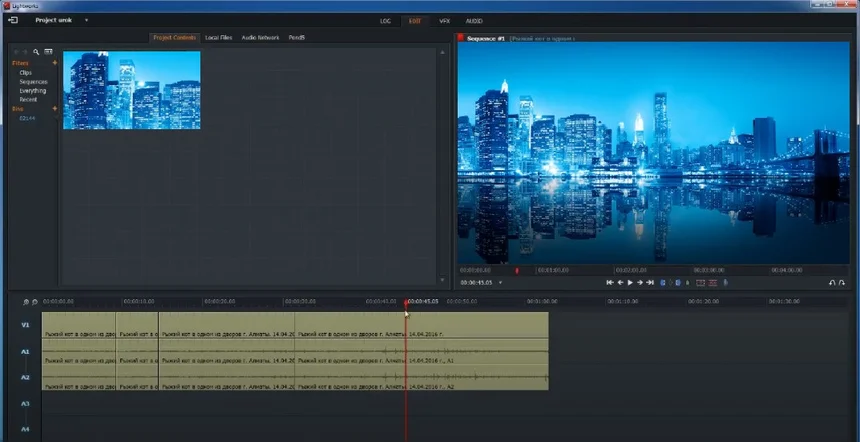Click the red playhead marker on the timeline ruler
This screenshot has height=442, width=860.
(406, 302)
